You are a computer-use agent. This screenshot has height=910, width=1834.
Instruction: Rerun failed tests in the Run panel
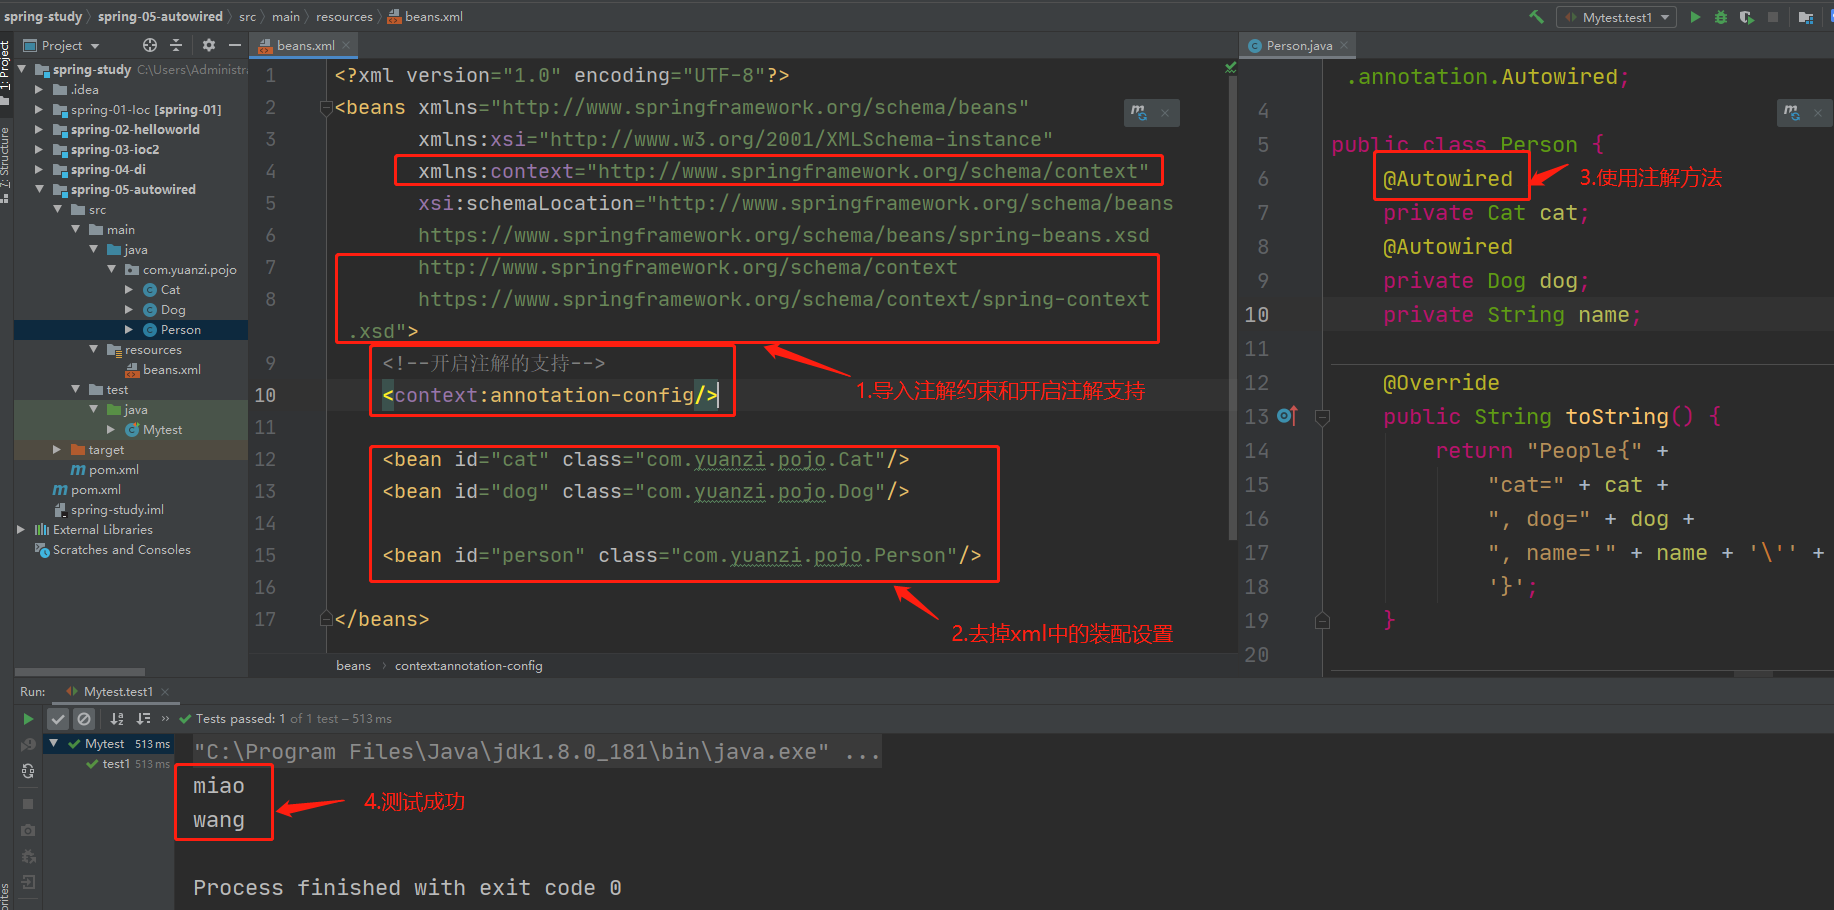click(x=28, y=745)
